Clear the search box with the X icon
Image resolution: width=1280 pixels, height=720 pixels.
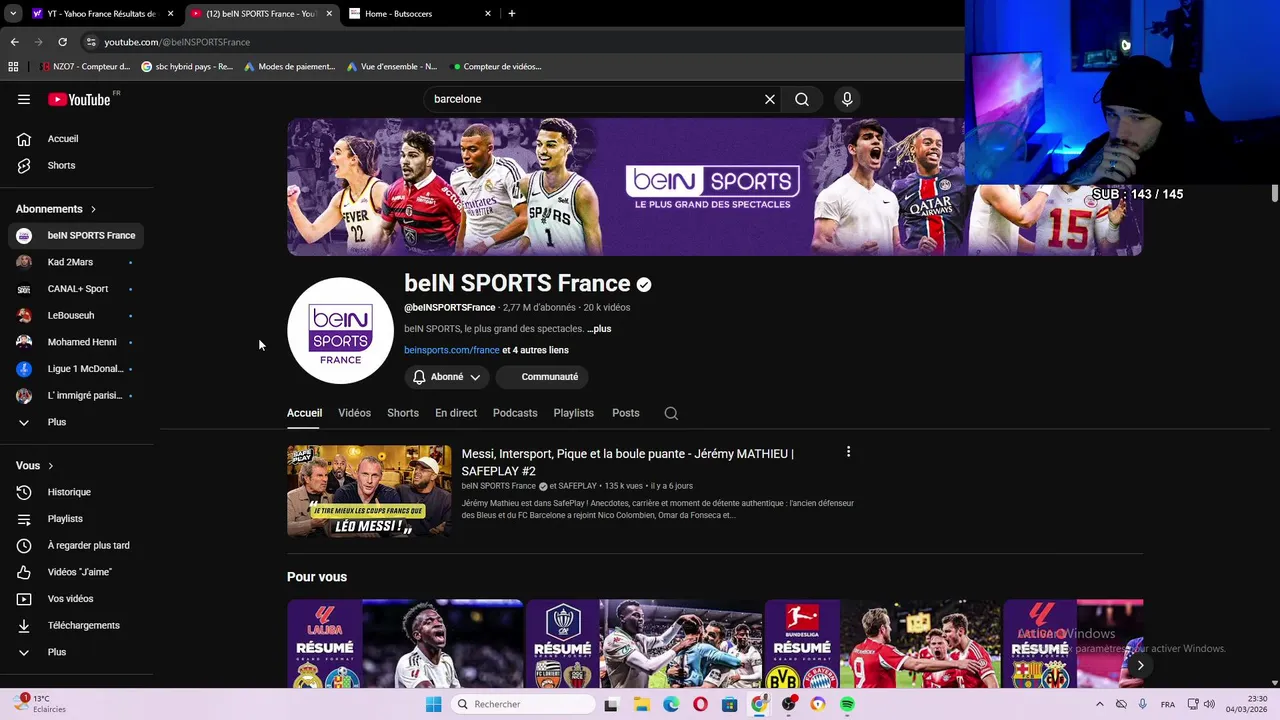click(770, 99)
